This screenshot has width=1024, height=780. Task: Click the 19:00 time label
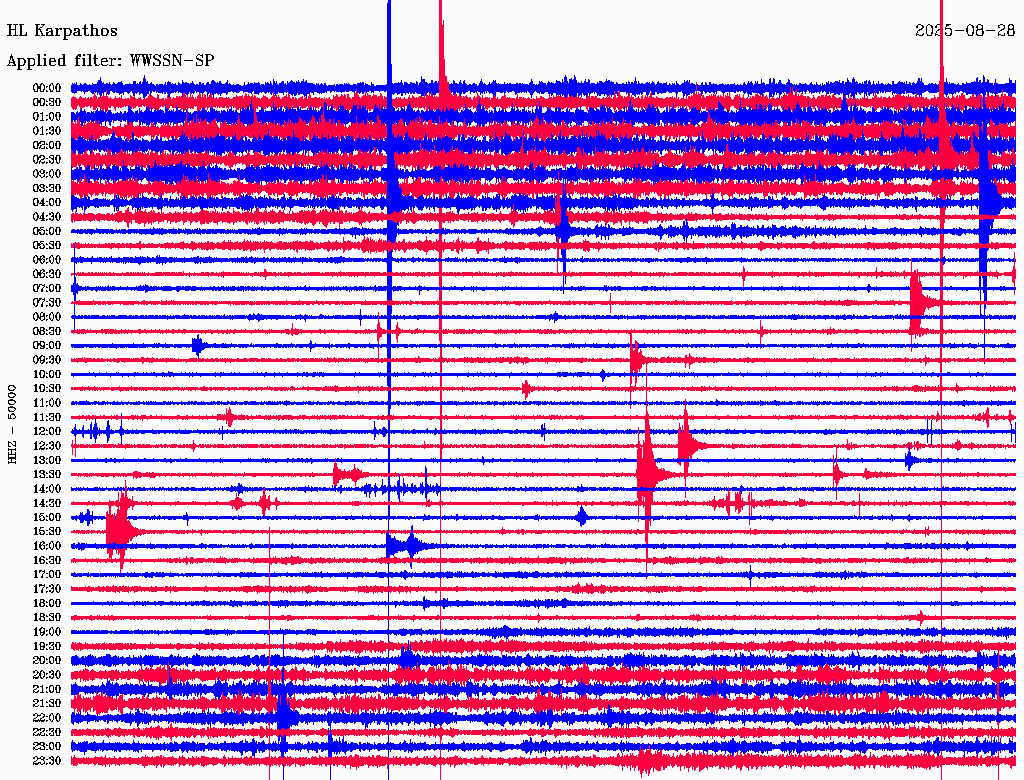(x=47, y=632)
